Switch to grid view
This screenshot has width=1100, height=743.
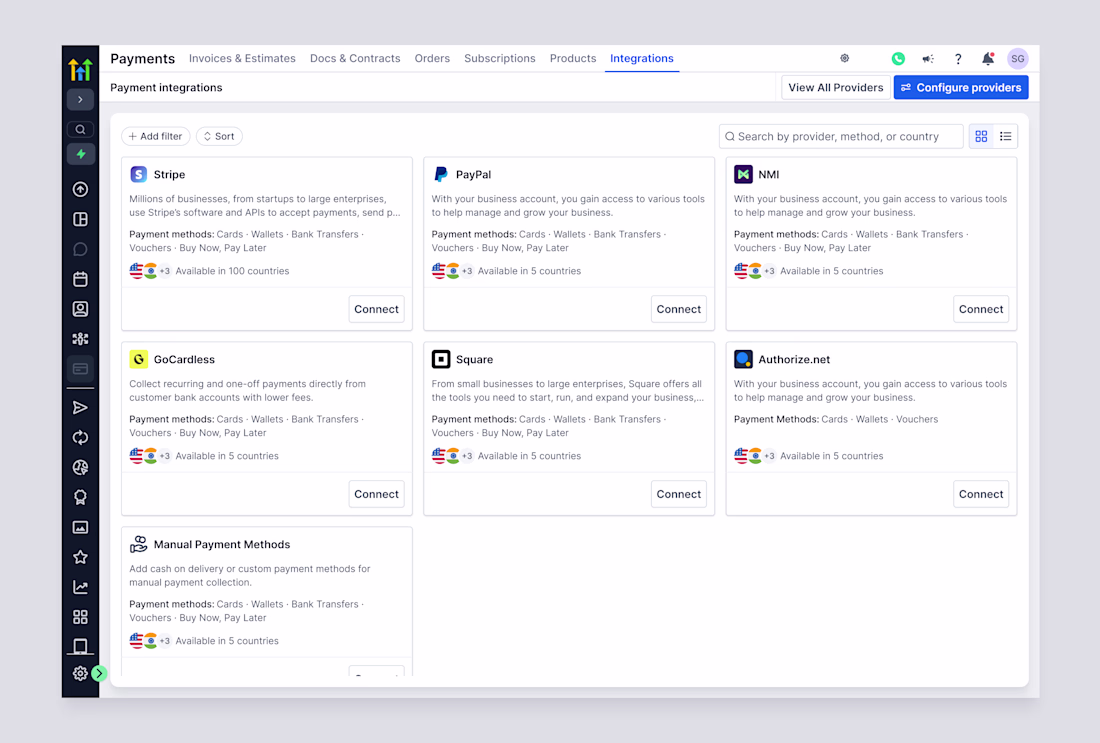981,136
